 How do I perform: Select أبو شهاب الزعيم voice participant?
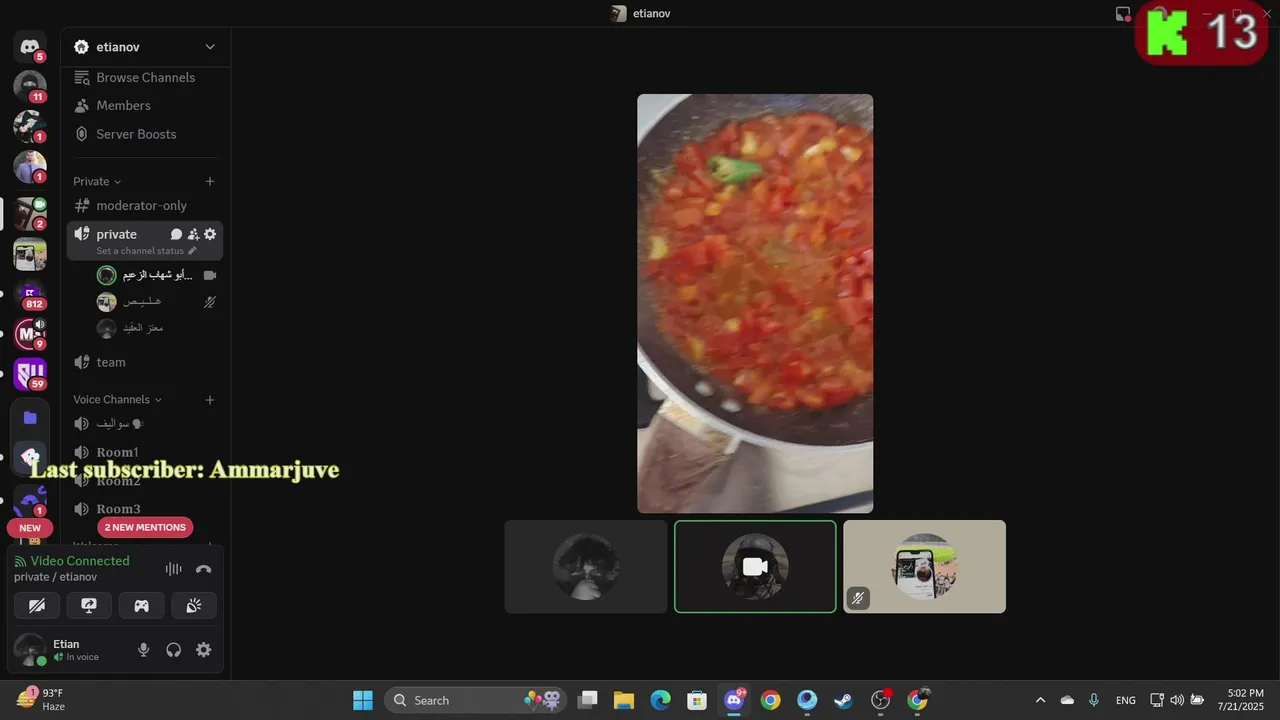(x=157, y=275)
